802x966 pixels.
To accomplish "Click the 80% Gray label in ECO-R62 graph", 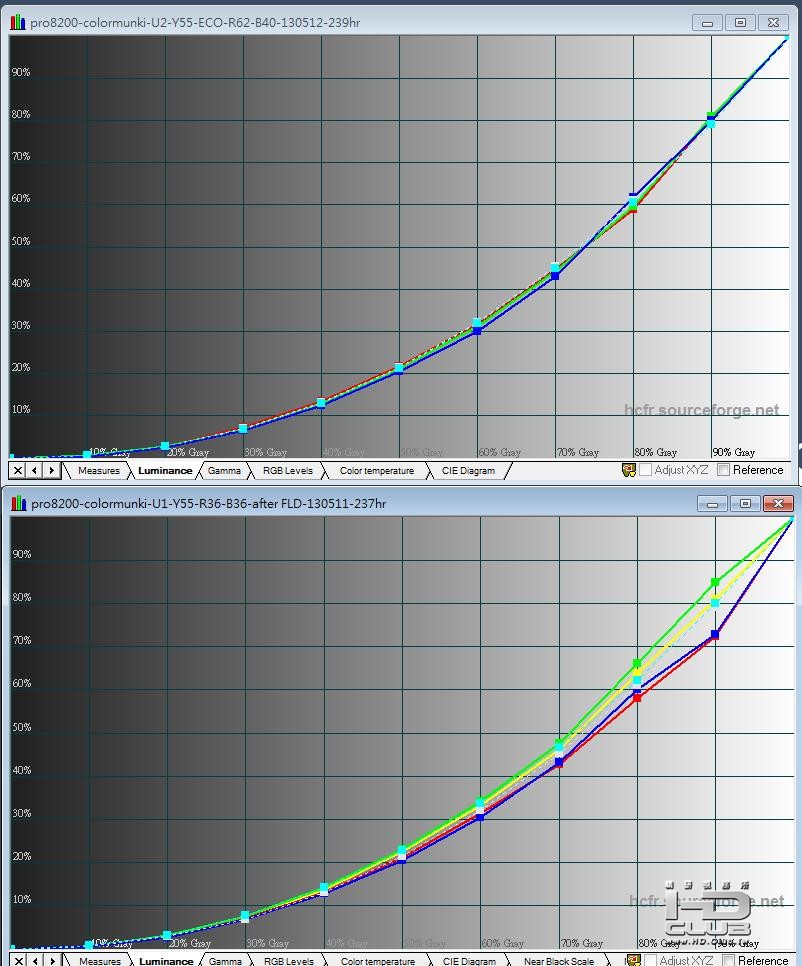I will pyautogui.click(x=655, y=452).
